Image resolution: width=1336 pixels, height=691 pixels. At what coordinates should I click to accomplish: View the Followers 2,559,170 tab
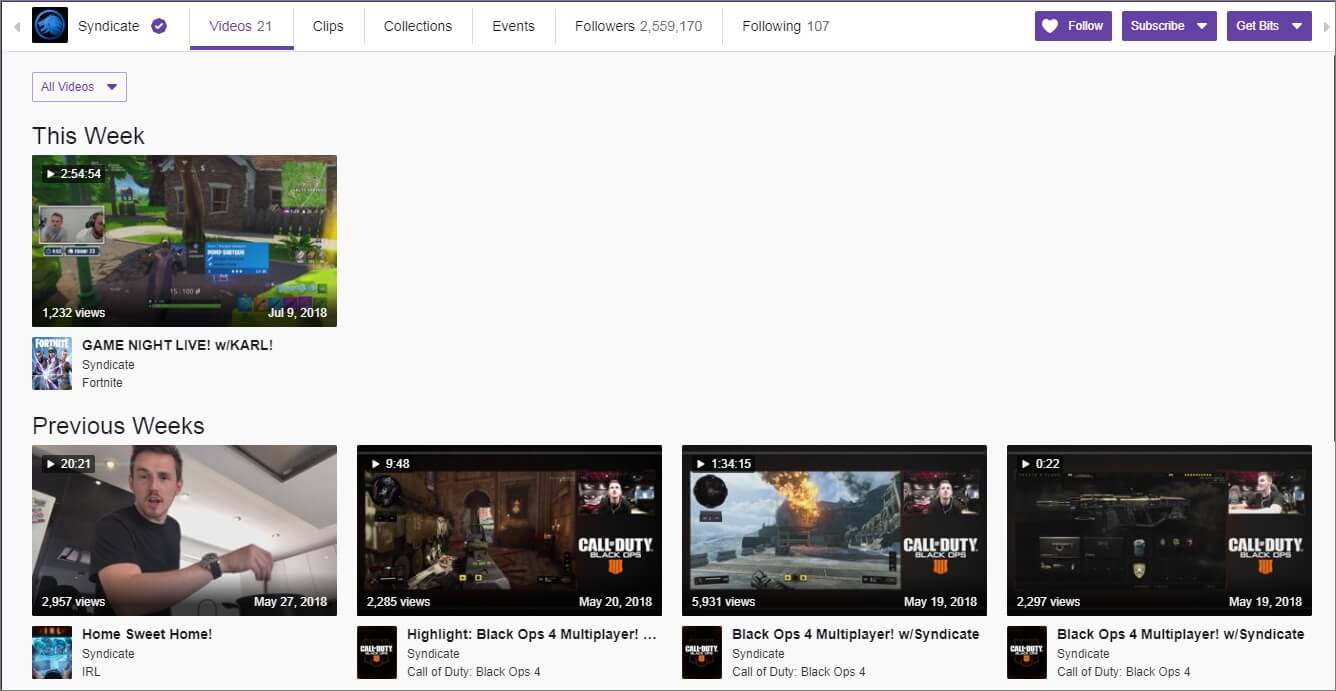[x=638, y=26]
